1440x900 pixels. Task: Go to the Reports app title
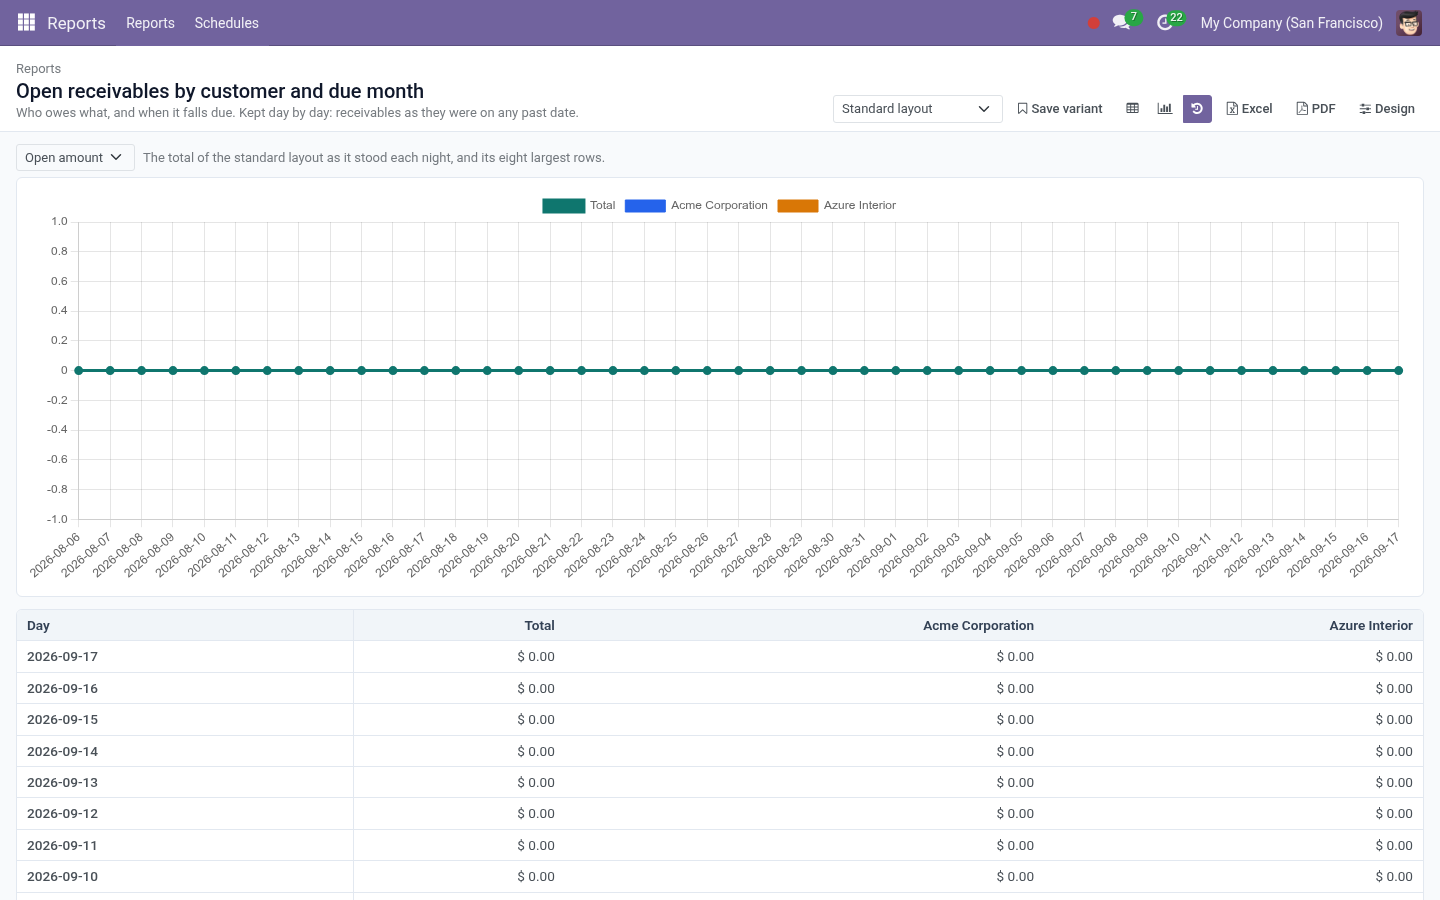coord(76,23)
